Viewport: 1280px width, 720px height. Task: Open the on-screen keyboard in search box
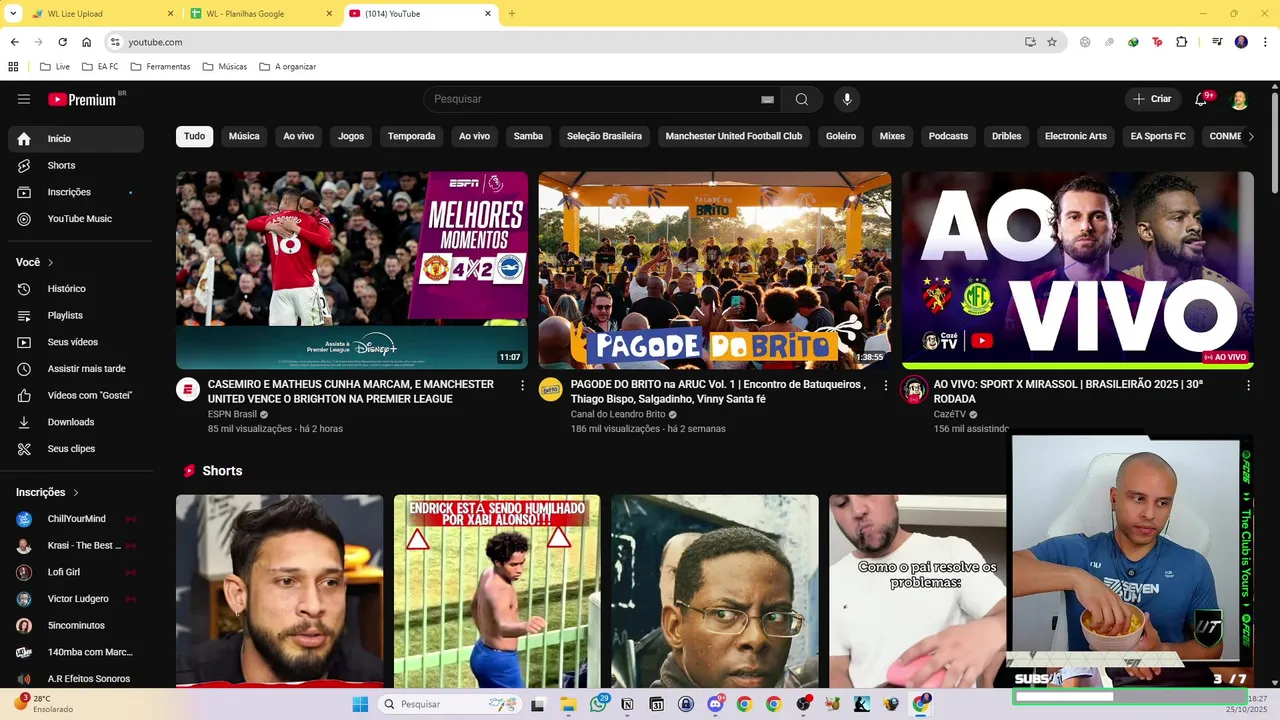pyautogui.click(x=767, y=99)
